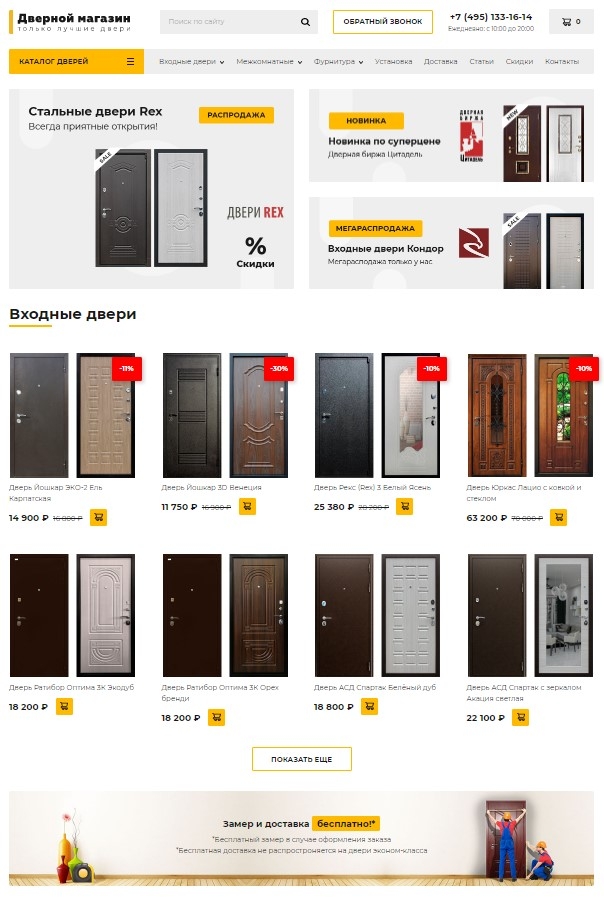Click the Показать еще button
This screenshot has width=604, height=897.
coord(301,759)
